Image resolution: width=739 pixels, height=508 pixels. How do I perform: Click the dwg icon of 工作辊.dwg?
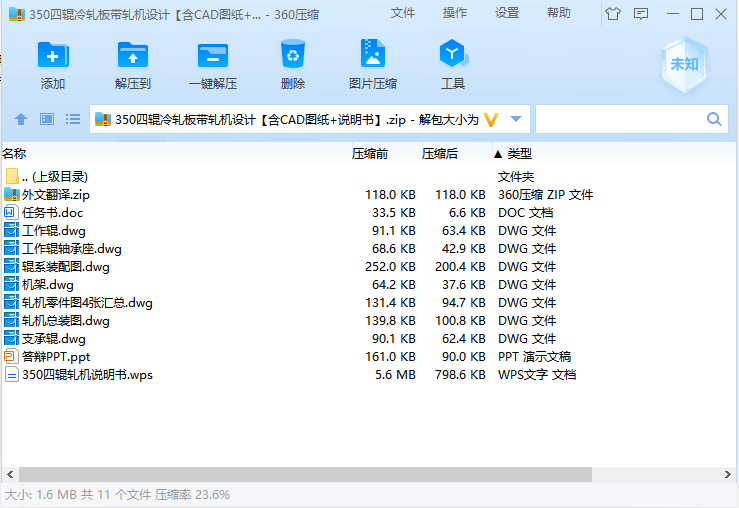11,230
